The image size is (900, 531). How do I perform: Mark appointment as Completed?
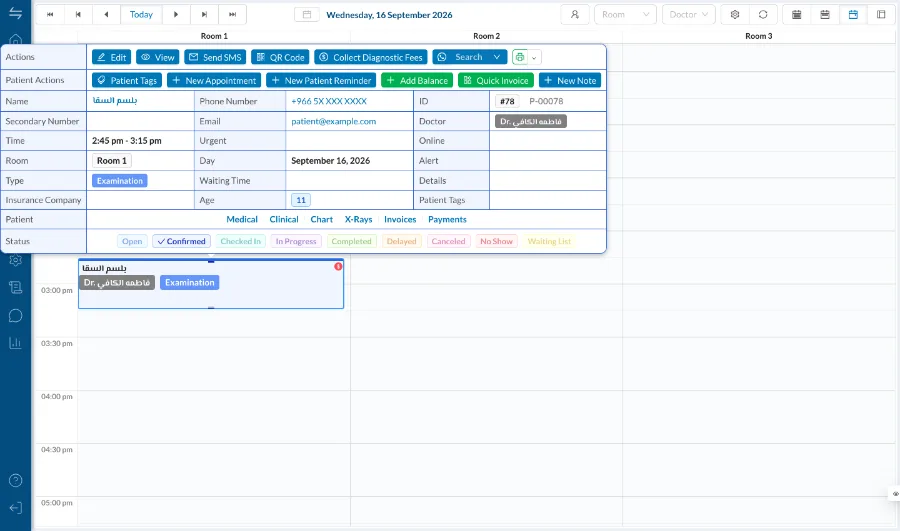pyautogui.click(x=351, y=241)
